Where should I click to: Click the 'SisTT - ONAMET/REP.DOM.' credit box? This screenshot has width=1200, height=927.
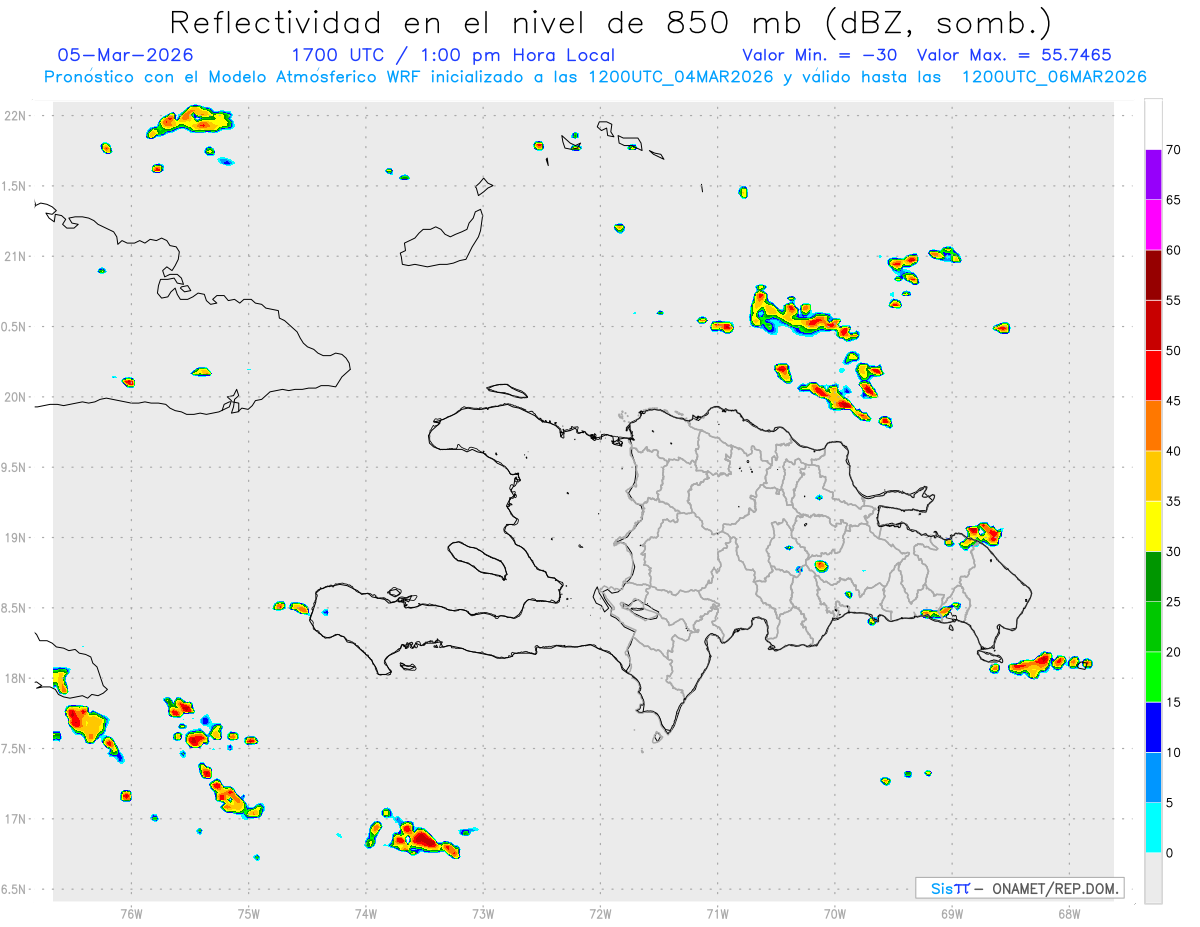tap(1019, 888)
